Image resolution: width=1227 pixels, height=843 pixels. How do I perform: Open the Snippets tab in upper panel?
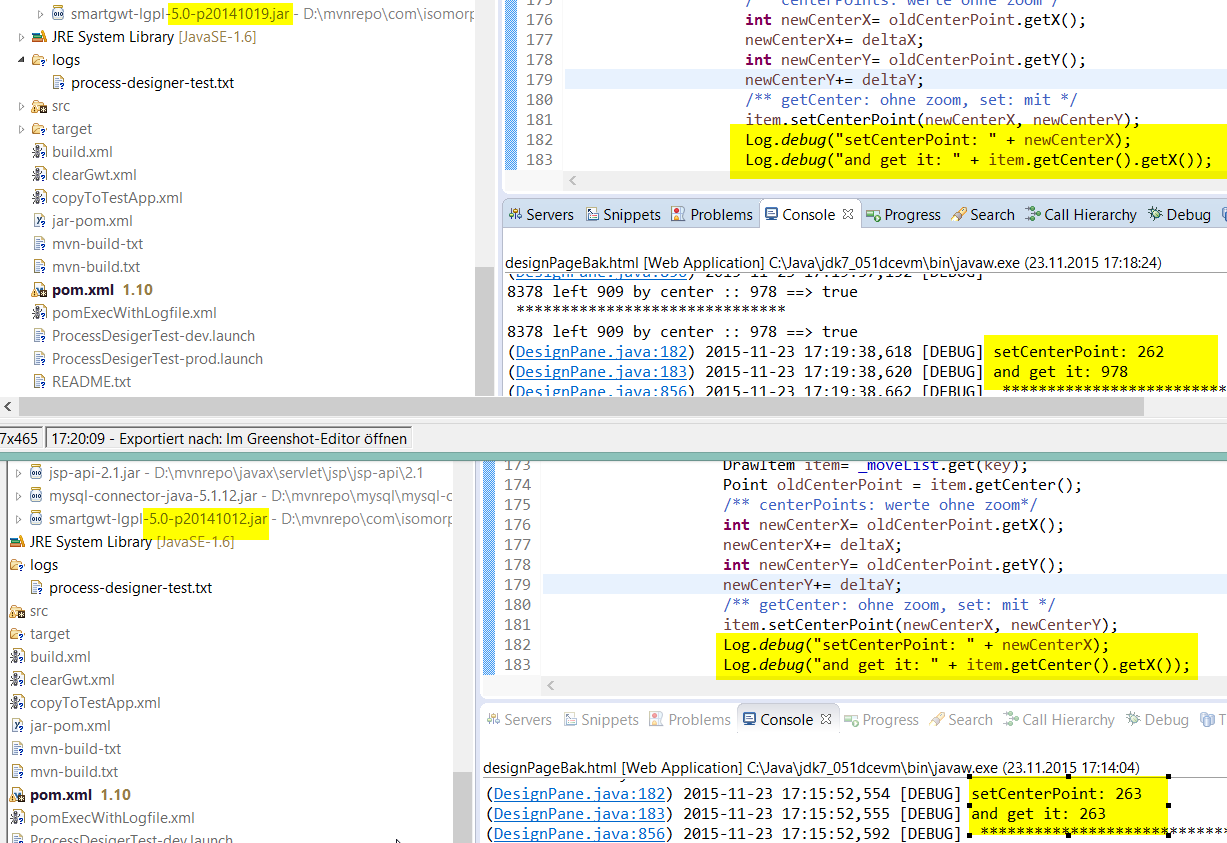623,214
